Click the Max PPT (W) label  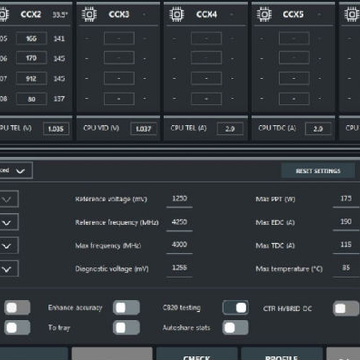275,199
